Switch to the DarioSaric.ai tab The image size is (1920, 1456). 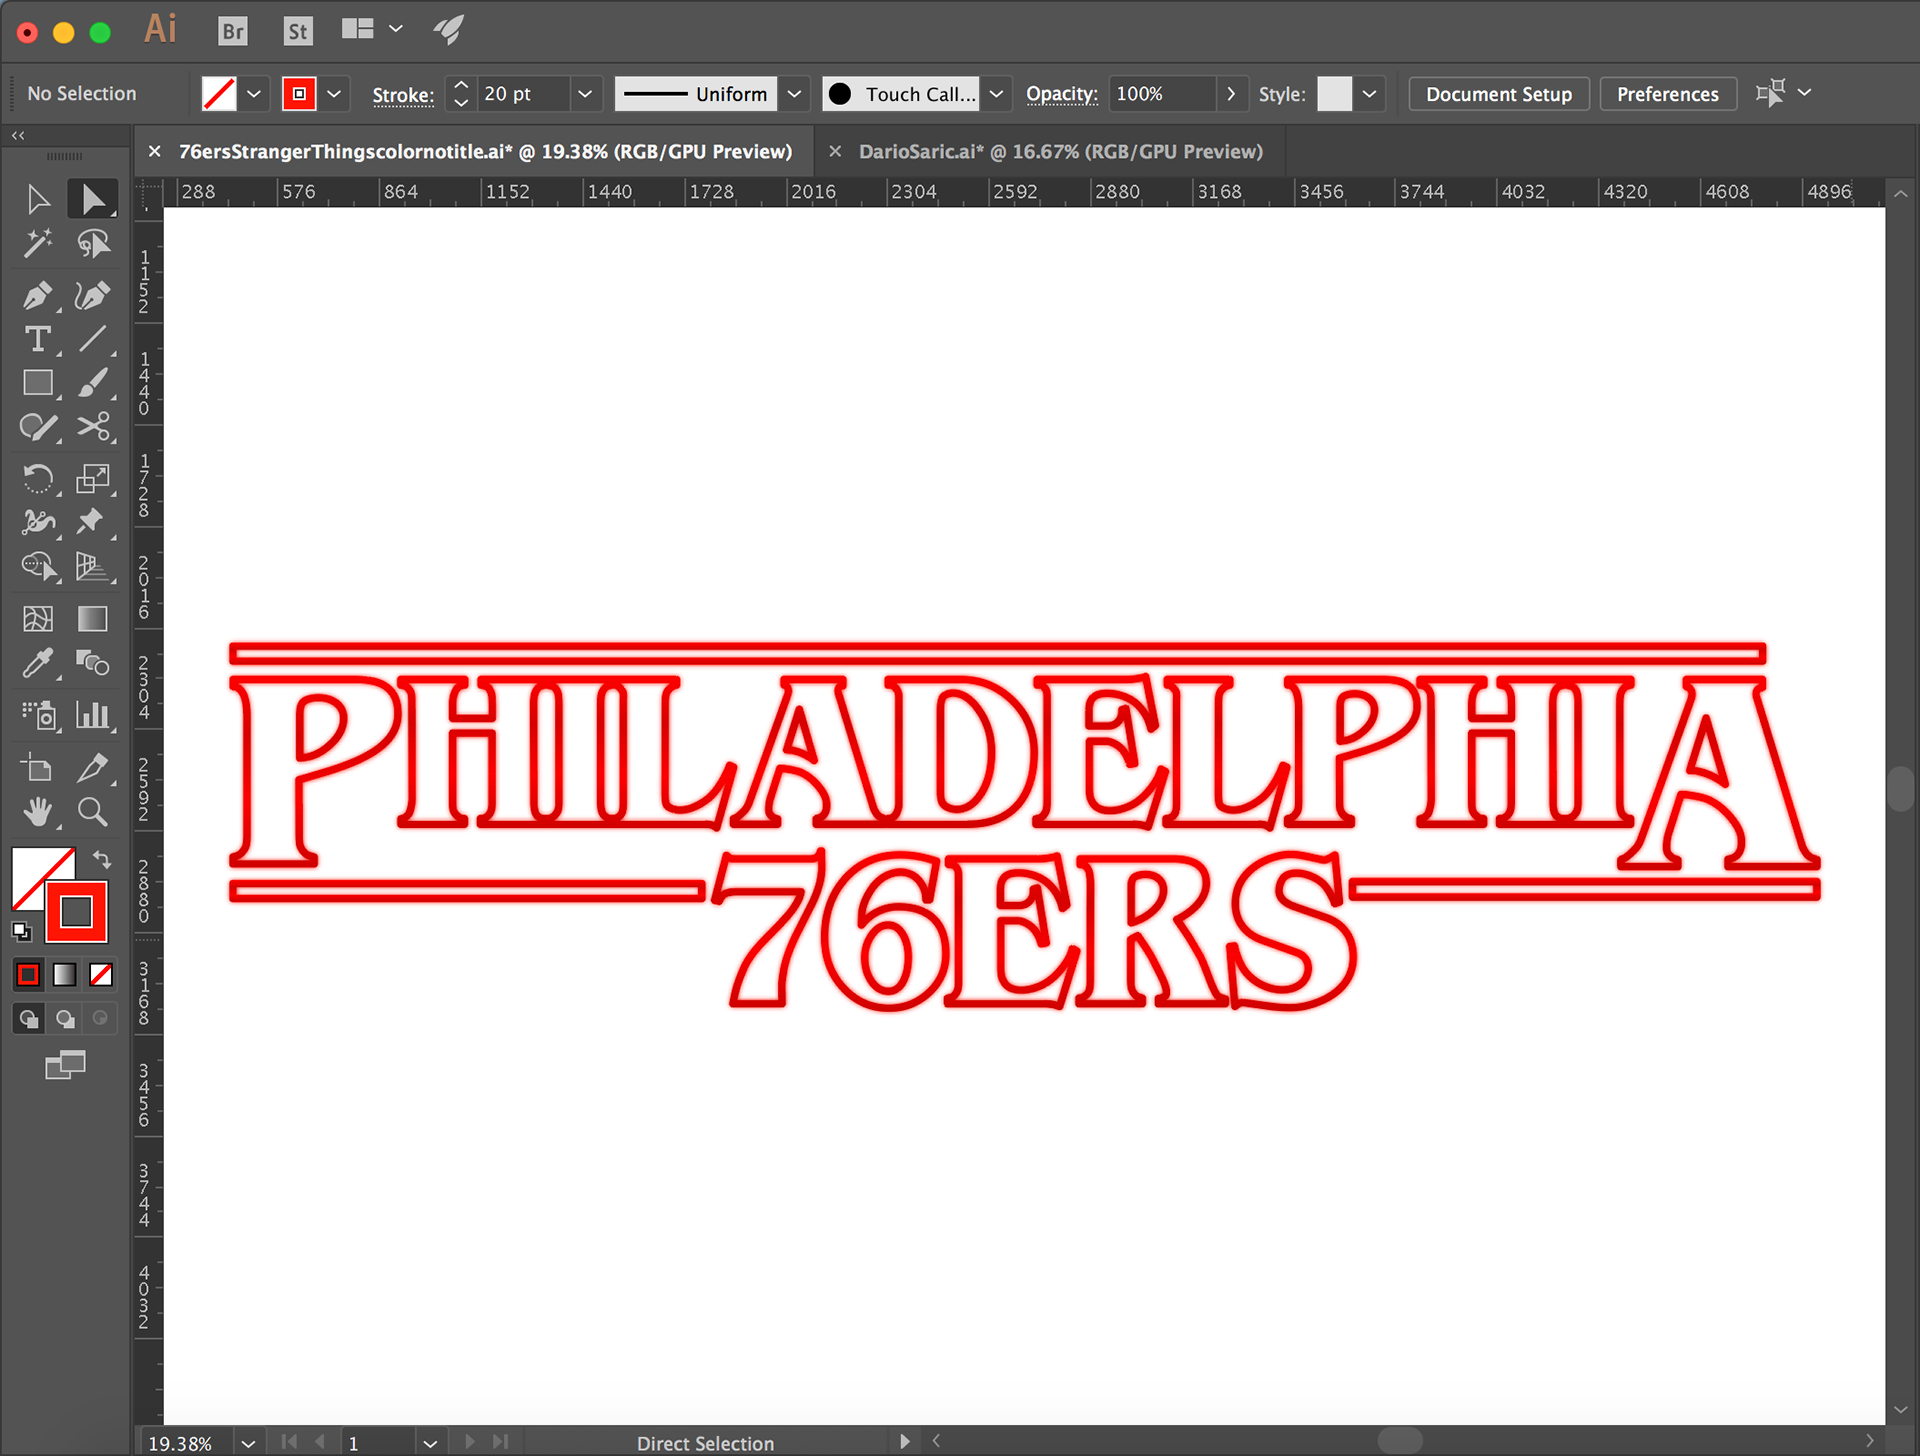[x=1060, y=151]
